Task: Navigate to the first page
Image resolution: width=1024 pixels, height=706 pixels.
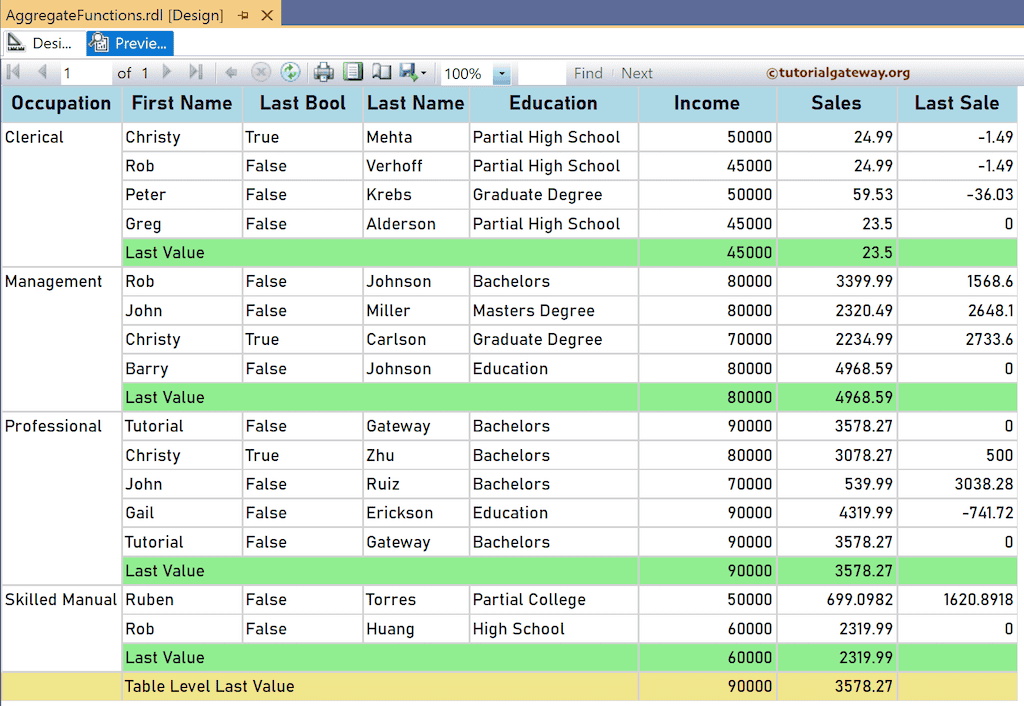Action: point(12,72)
